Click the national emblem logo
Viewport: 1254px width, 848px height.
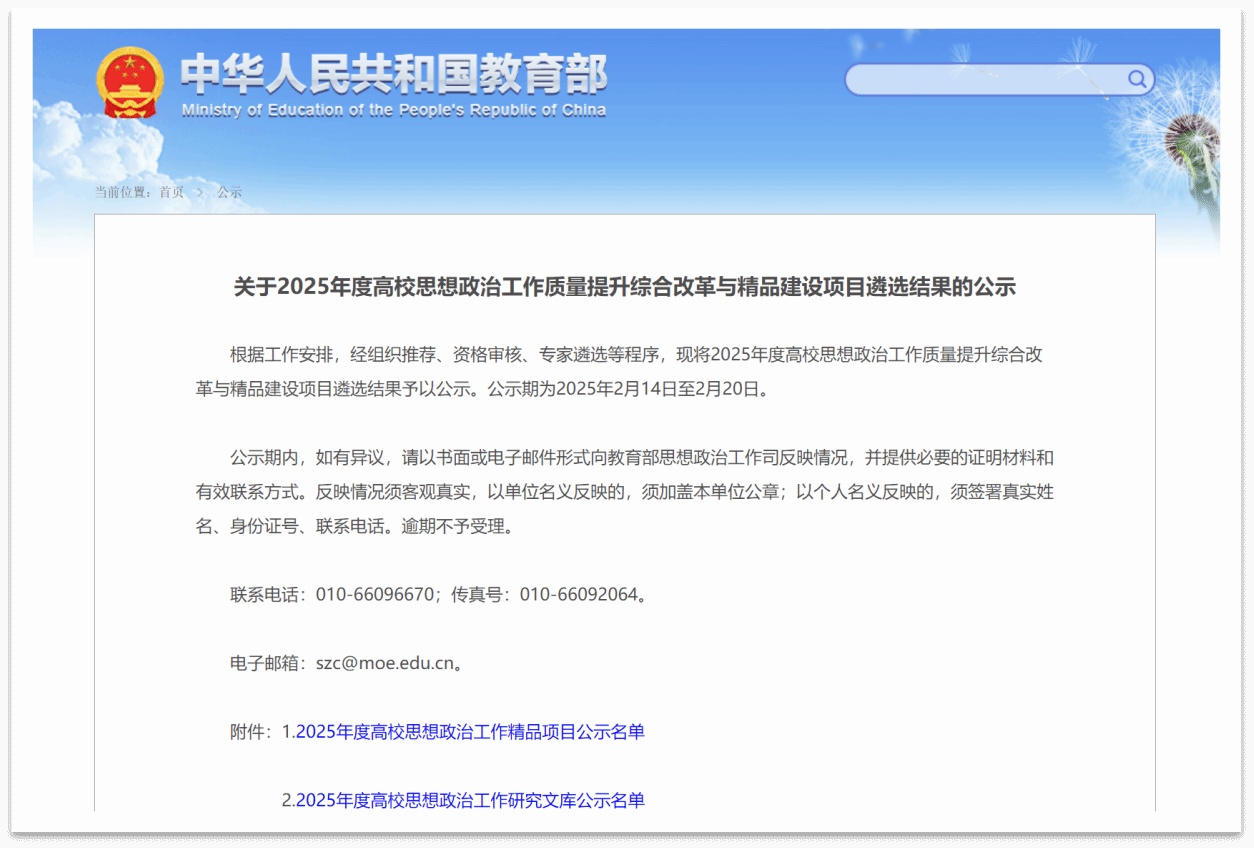point(128,82)
